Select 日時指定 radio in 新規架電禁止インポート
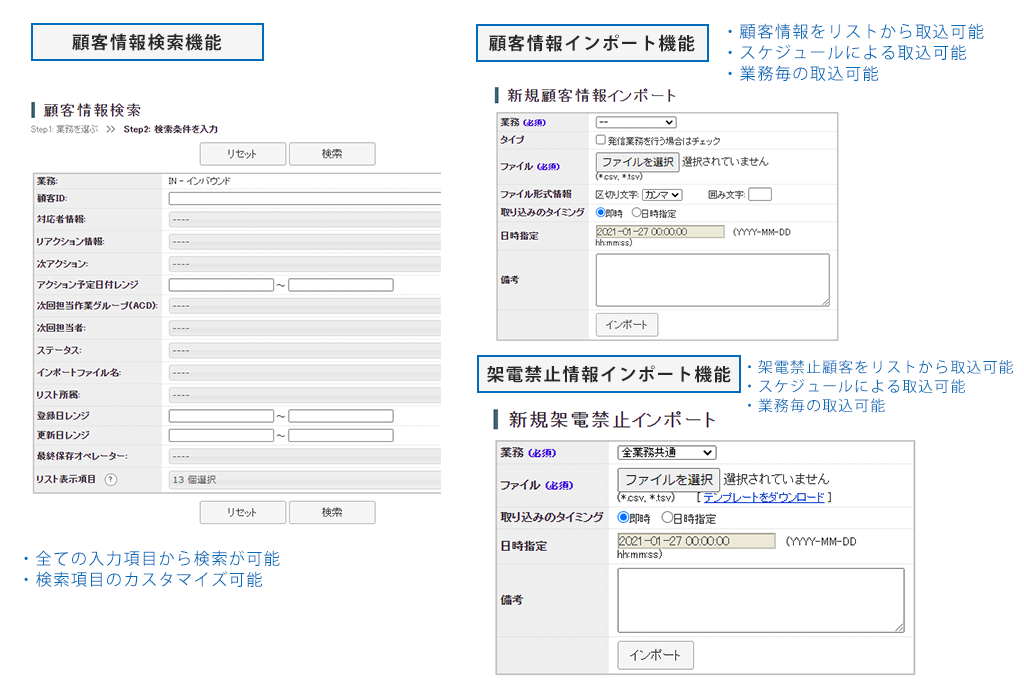Image resolution: width=1024 pixels, height=695 pixels. click(667, 517)
